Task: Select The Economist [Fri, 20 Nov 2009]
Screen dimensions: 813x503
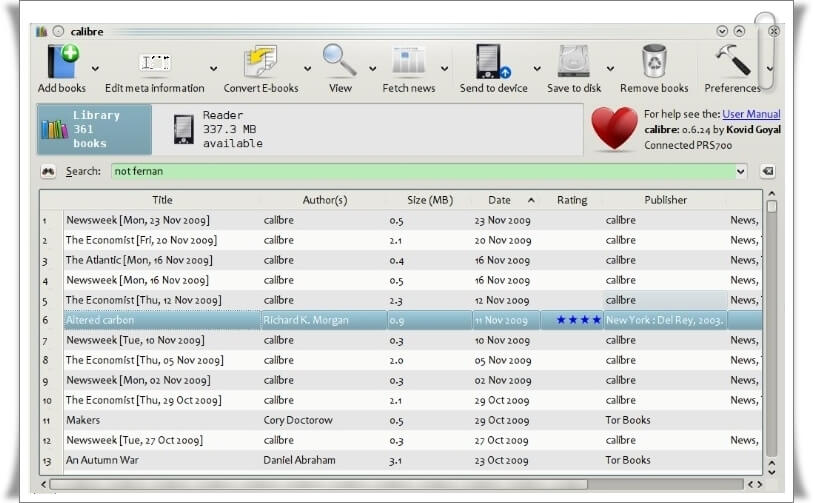Action: (x=141, y=241)
